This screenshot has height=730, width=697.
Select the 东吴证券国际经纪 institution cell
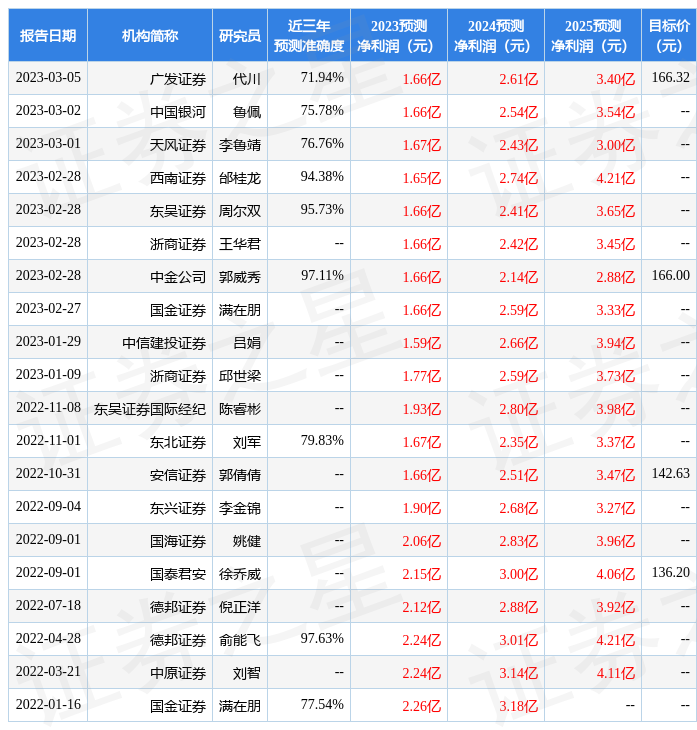(x=150, y=409)
